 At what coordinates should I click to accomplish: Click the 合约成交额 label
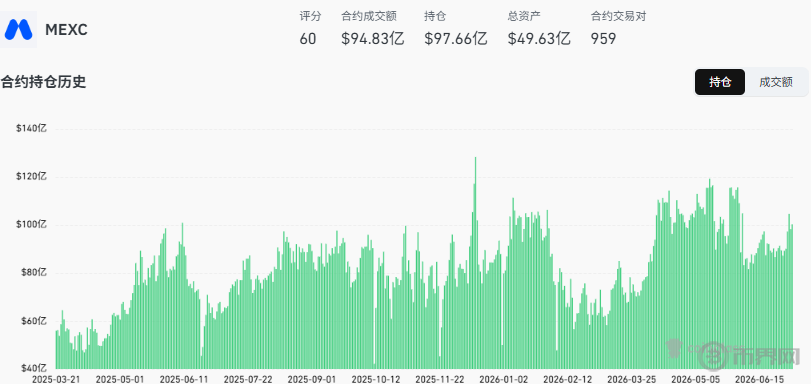tap(369, 17)
